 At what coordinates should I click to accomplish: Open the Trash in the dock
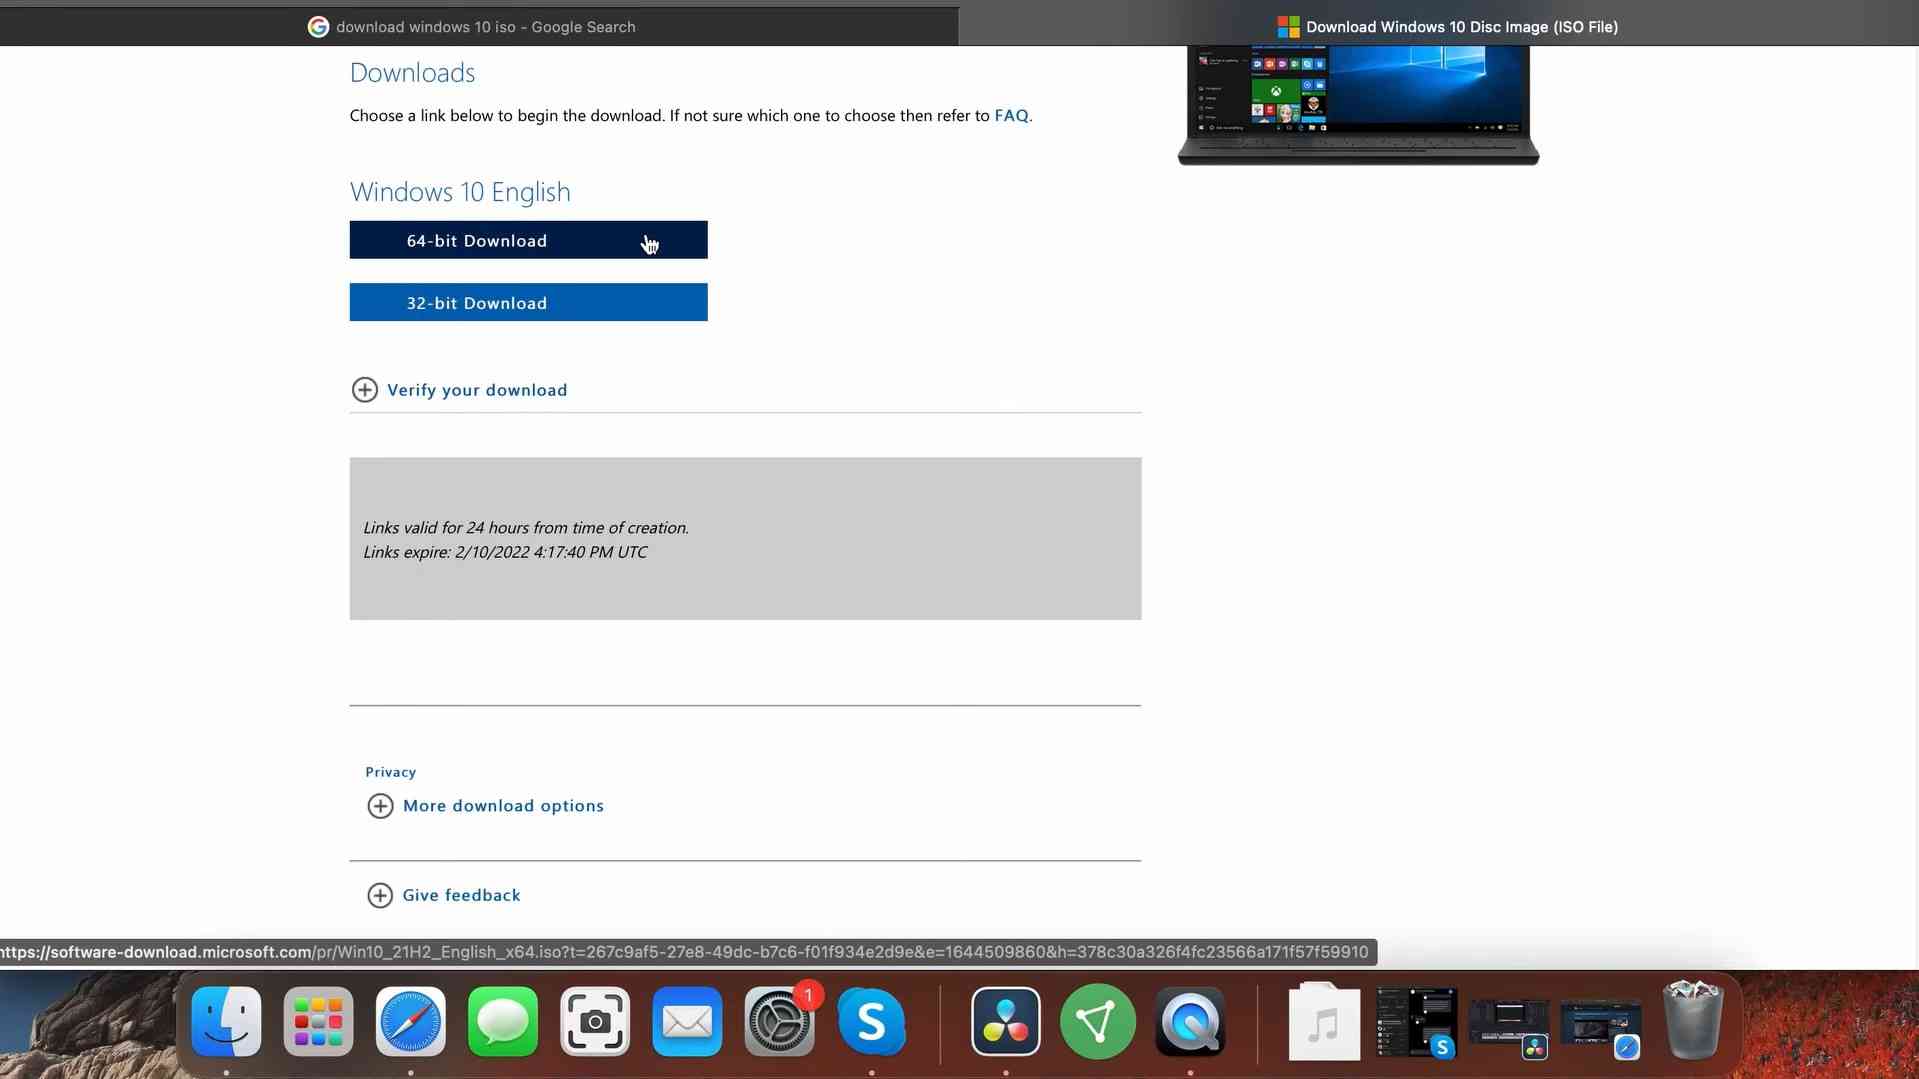[1692, 1022]
